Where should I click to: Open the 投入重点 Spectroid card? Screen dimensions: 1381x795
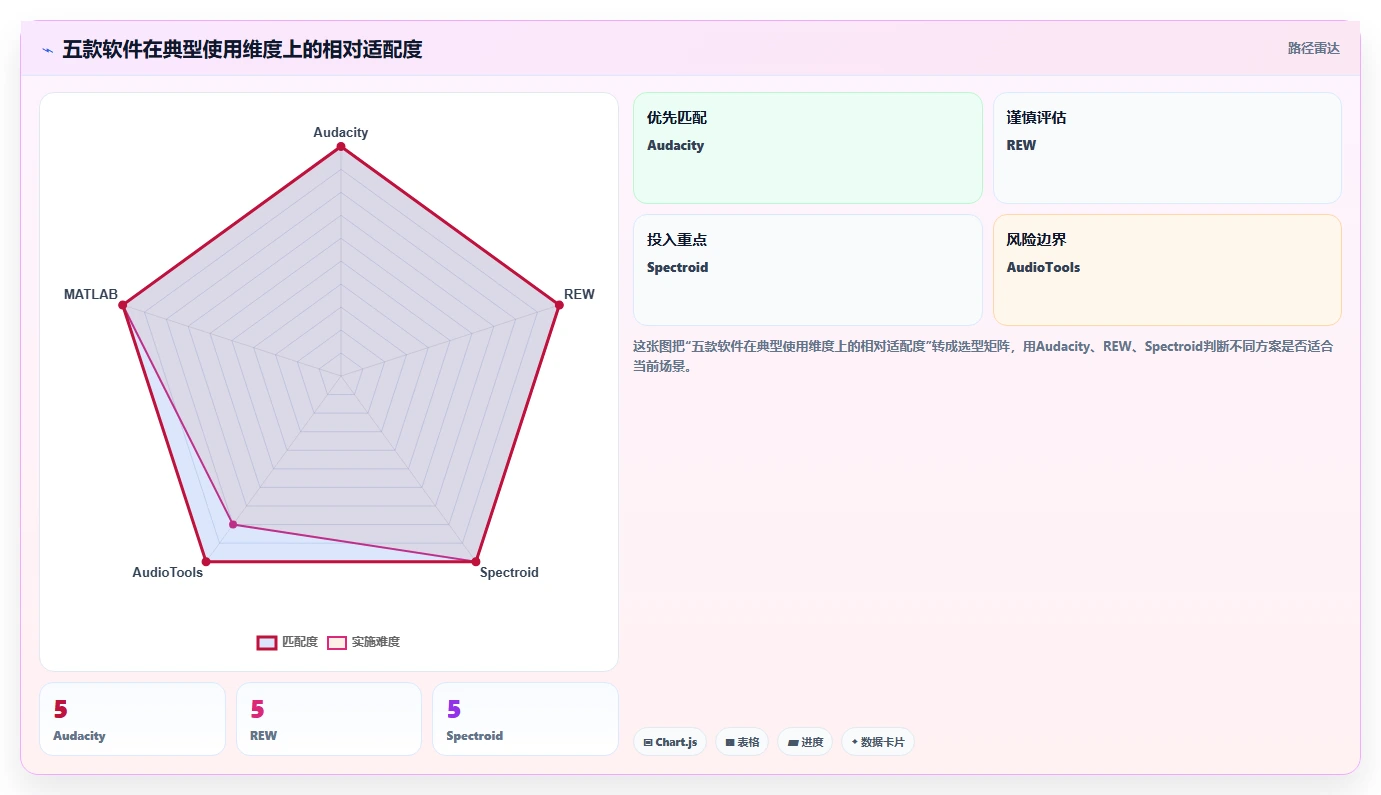pos(808,270)
